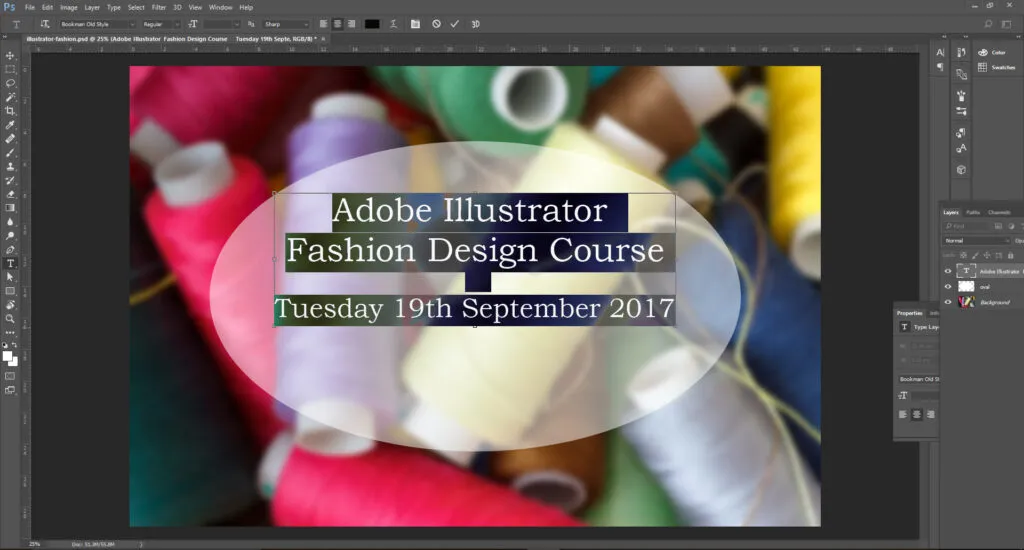Open the Bookman Old Style font dropdown
Screen dimensions: 1024x550
(97, 24)
